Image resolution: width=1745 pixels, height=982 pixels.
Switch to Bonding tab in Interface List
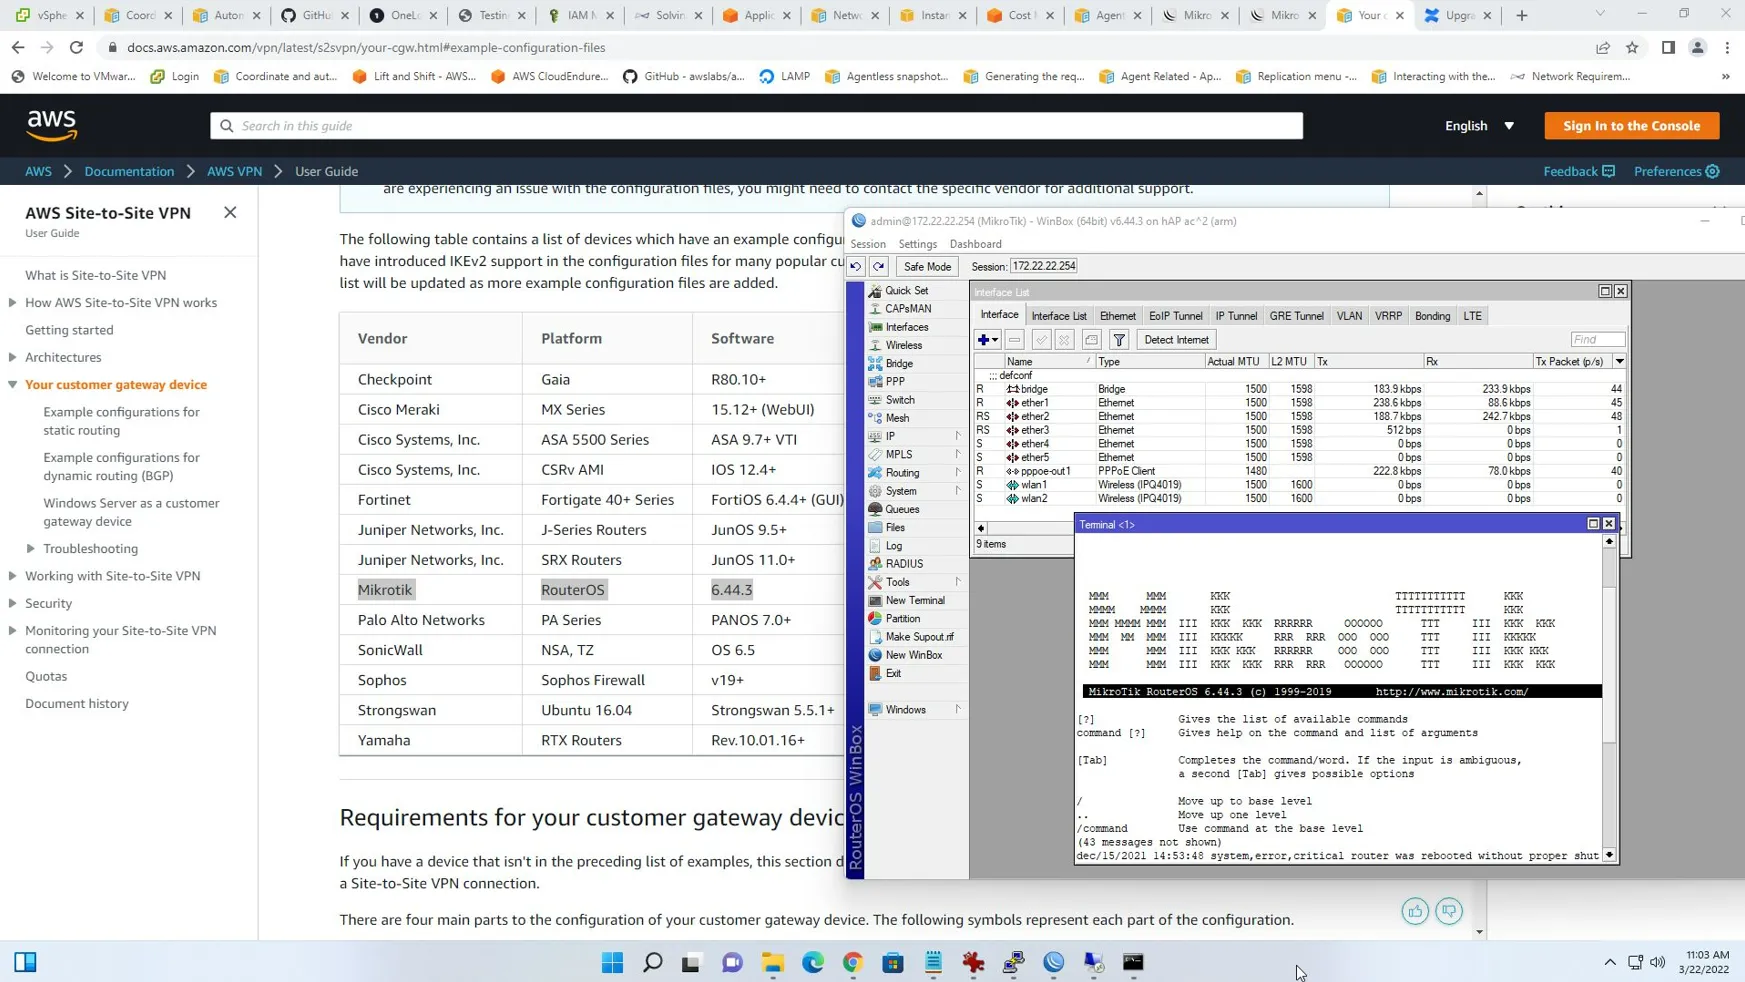(x=1433, y=316)
